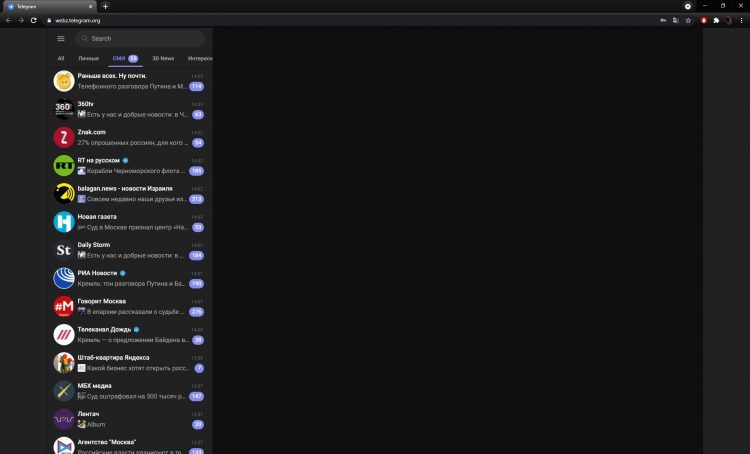The height and width of the screenshot is (454, 750).
Task: Open balagan.news channel avatar
Action: tap(64, 194)
